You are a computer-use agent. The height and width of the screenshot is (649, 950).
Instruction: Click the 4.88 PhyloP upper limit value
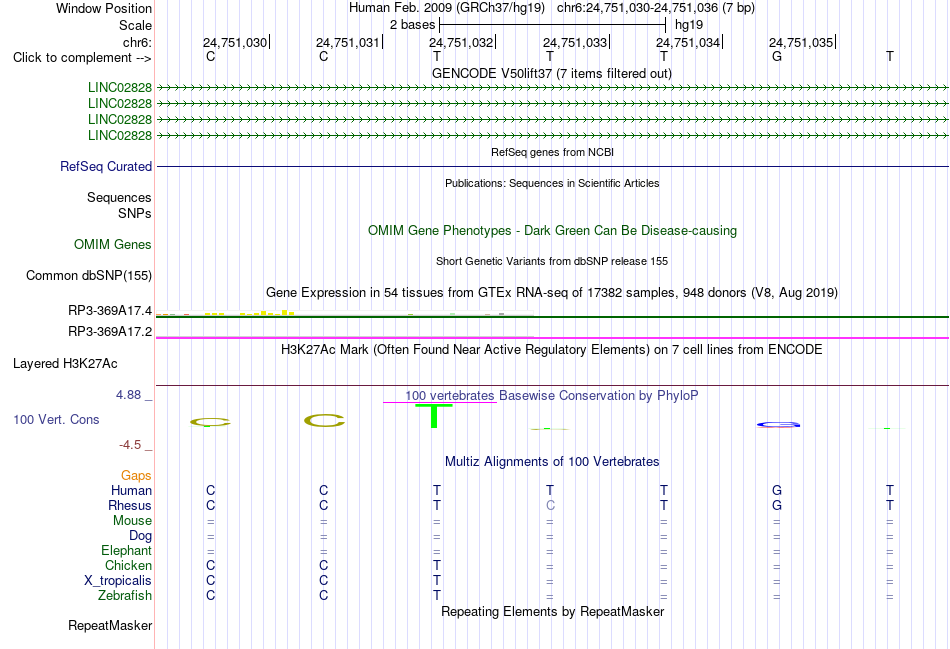(x=128, y=394)
